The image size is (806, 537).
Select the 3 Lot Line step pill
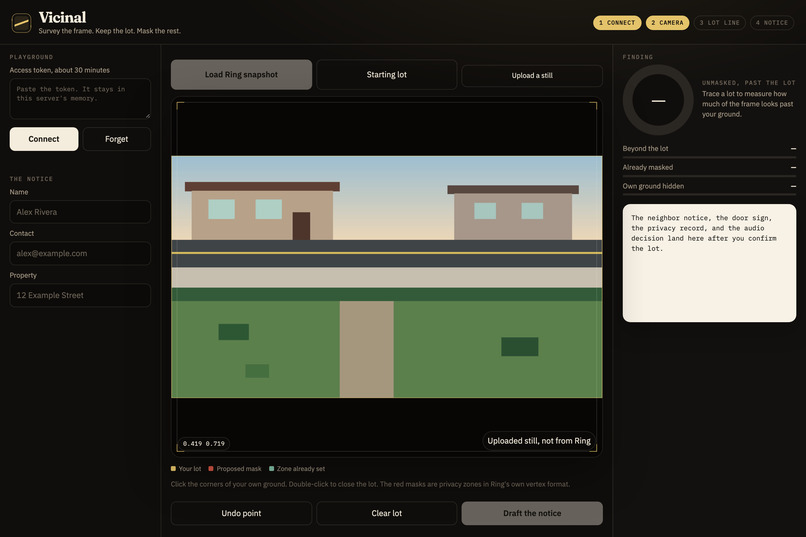pyautogui.click(x=720, y=23)
